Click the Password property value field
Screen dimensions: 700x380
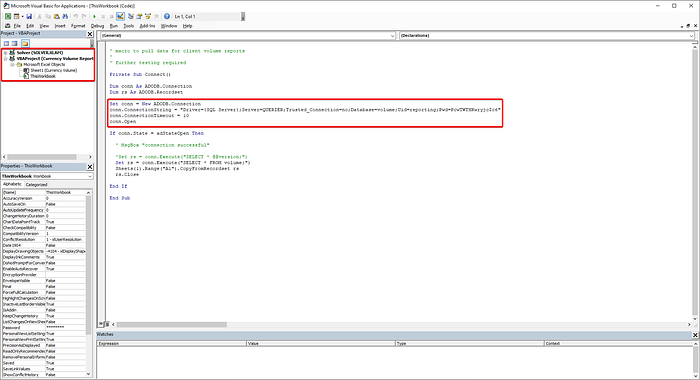pos(65,328)
